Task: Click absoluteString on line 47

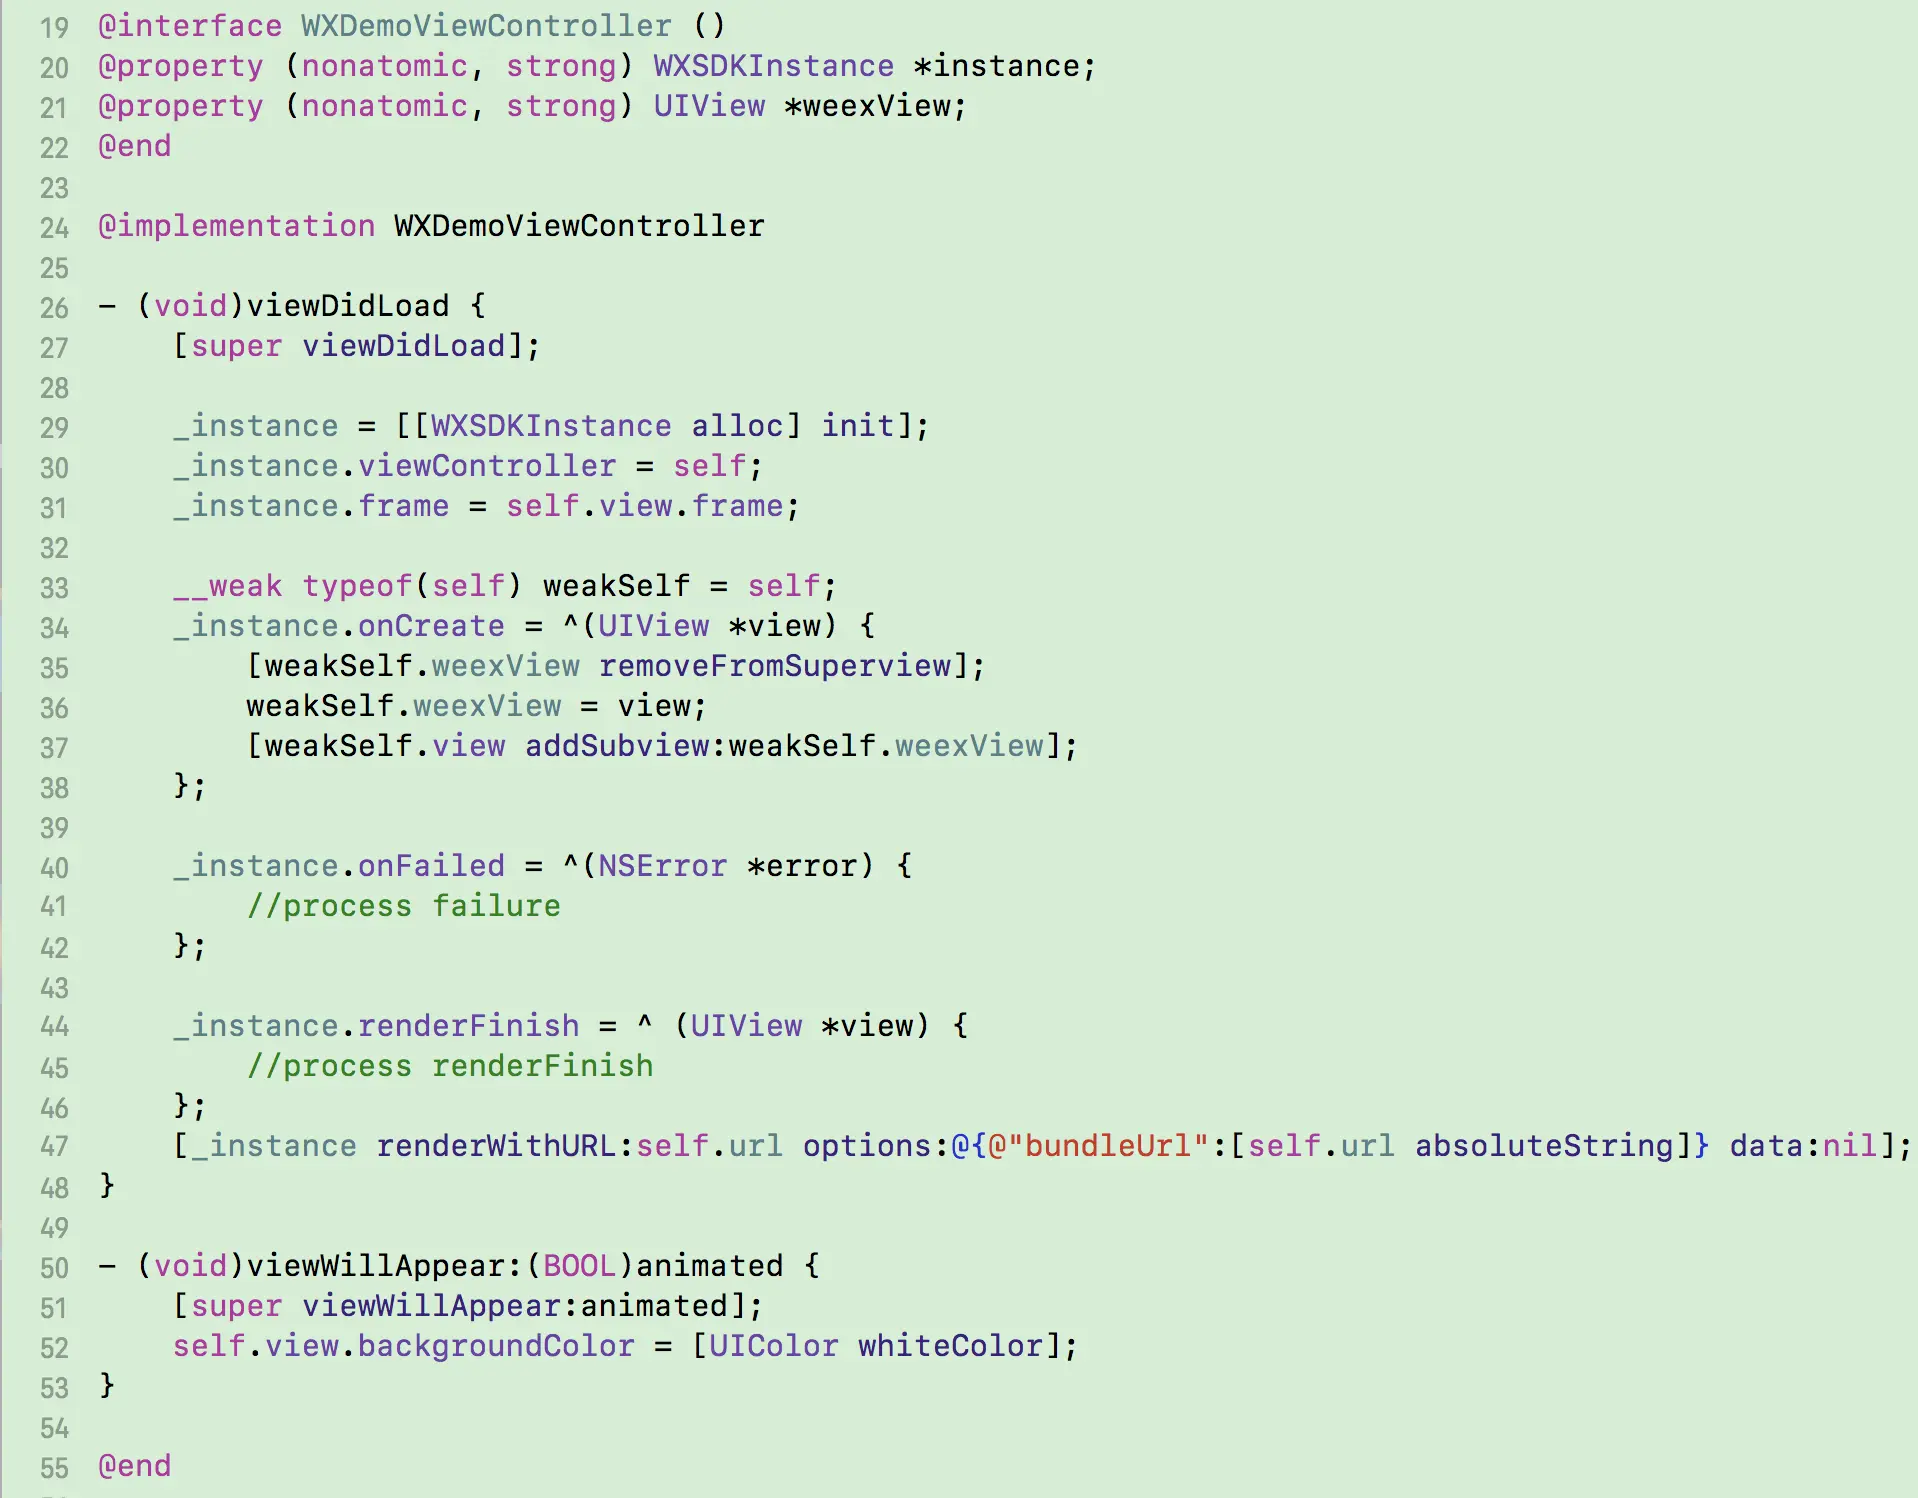Action: coord(1544,1146)
